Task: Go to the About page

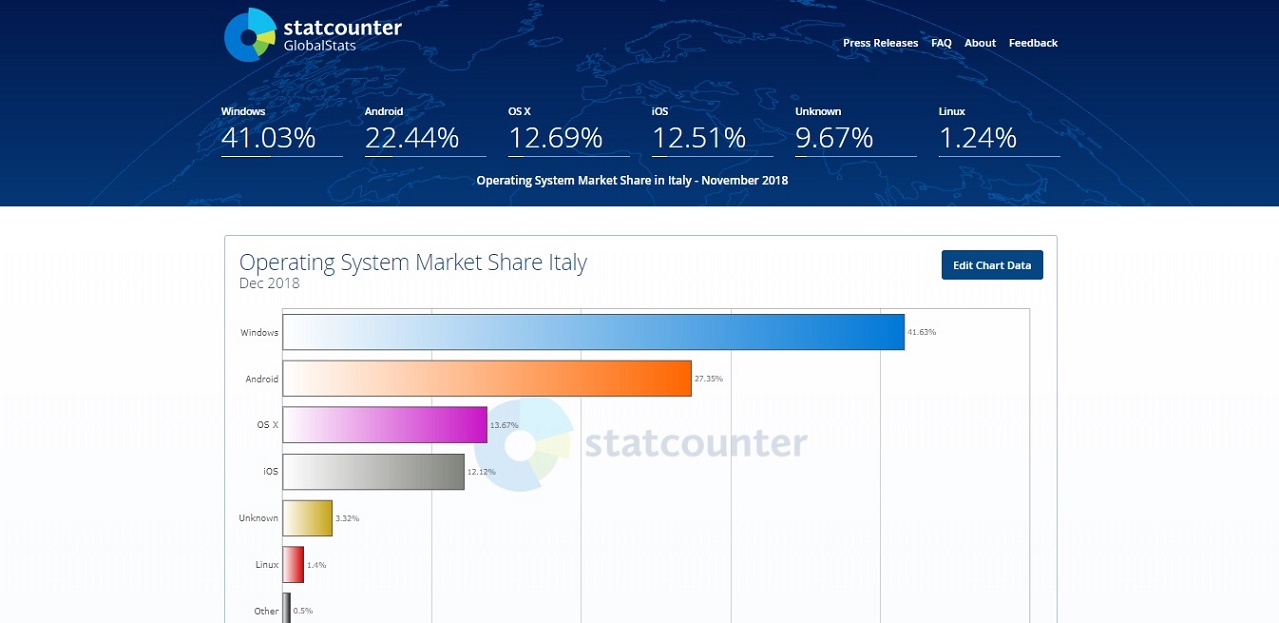Action: point(980,43)
